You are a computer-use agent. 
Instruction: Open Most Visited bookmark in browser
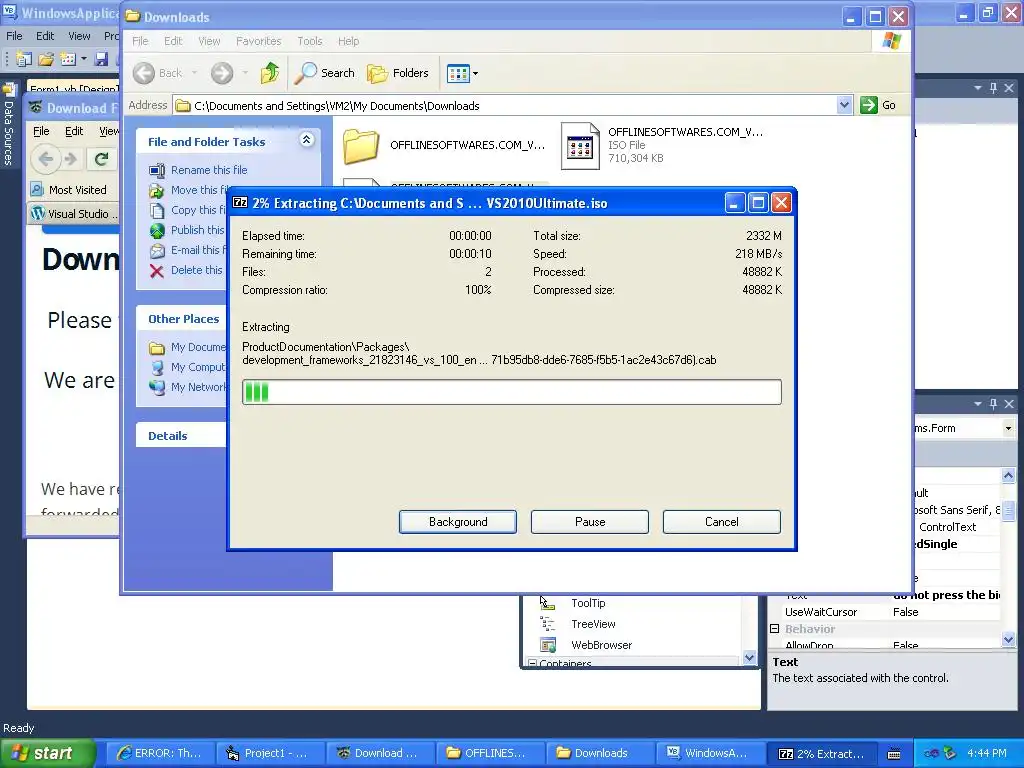(69, 190)
